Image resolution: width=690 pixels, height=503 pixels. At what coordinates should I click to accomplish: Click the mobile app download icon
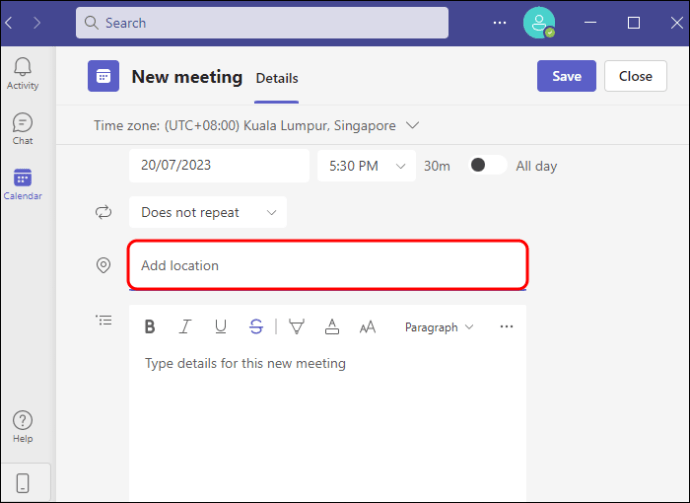click(x=22, y=483)
